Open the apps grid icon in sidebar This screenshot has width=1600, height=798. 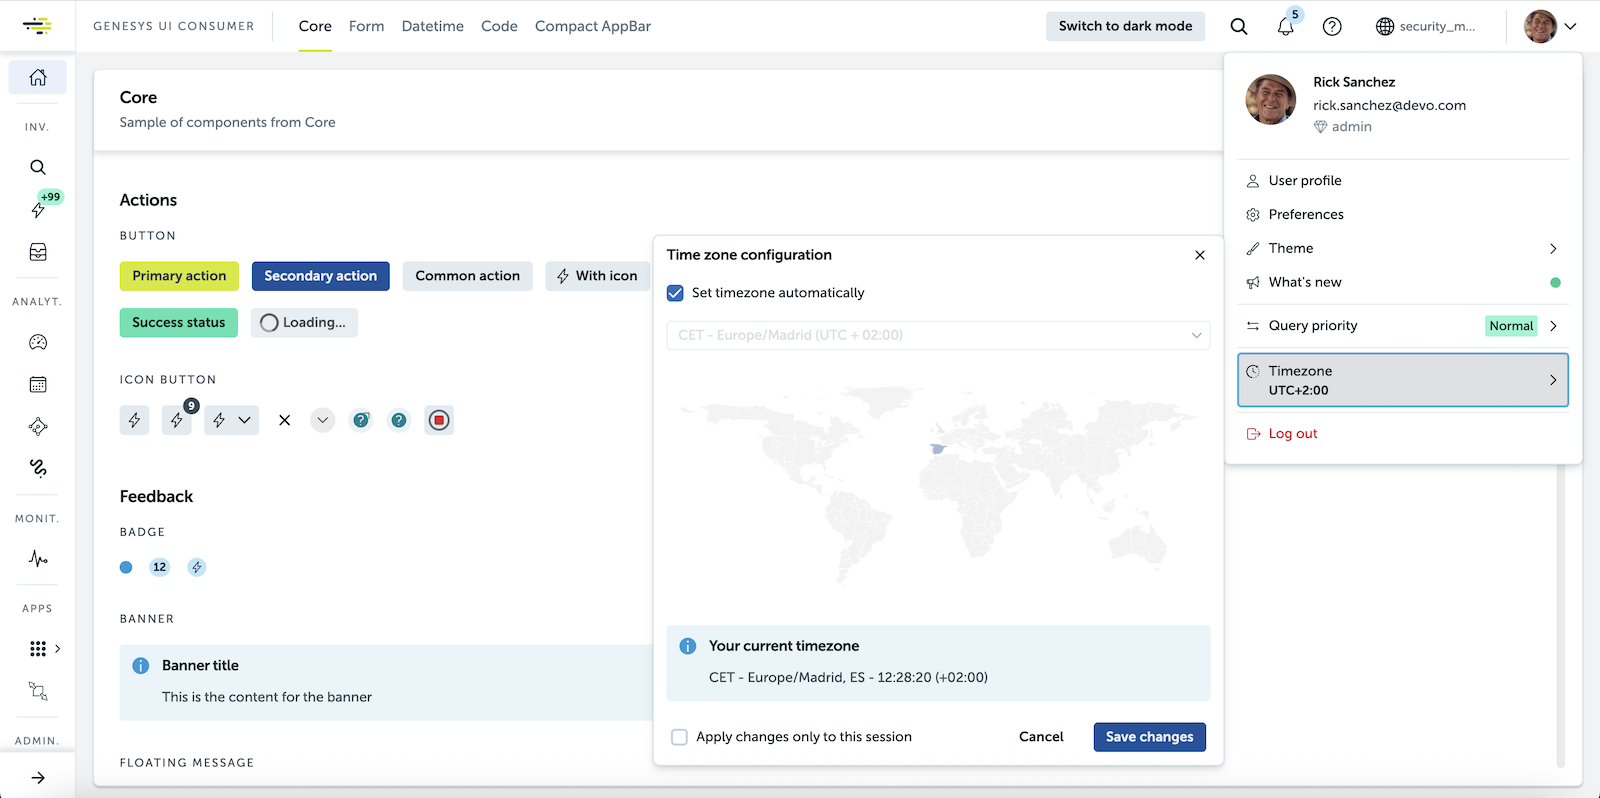[x=38, y=649]
